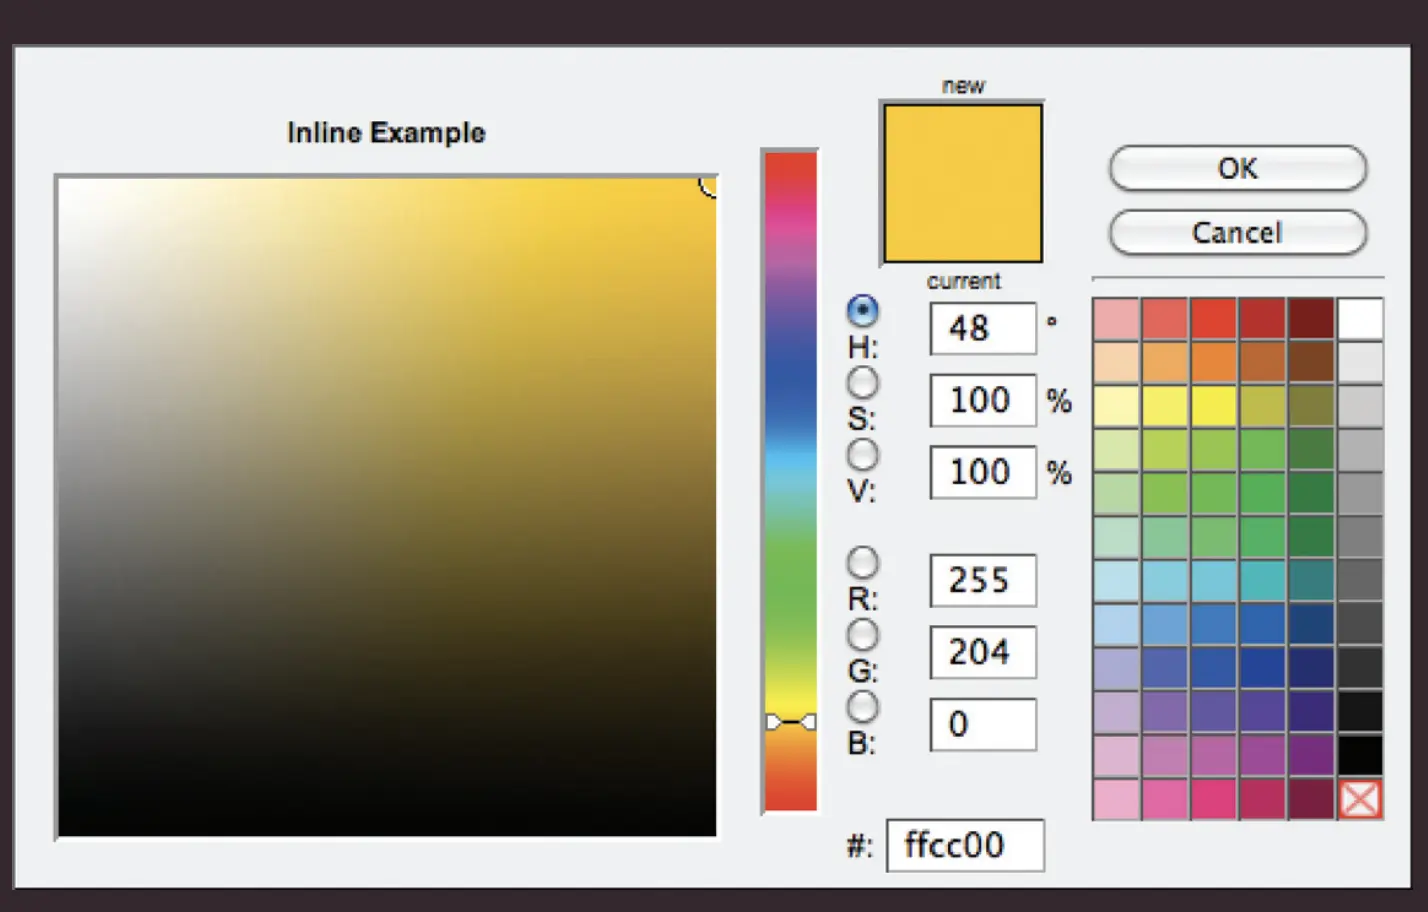Image resolution: width=1428 pixels, height=912 pixels.
Task: Pick the bright red palette swatch
Action: (x=1213, y=319)
